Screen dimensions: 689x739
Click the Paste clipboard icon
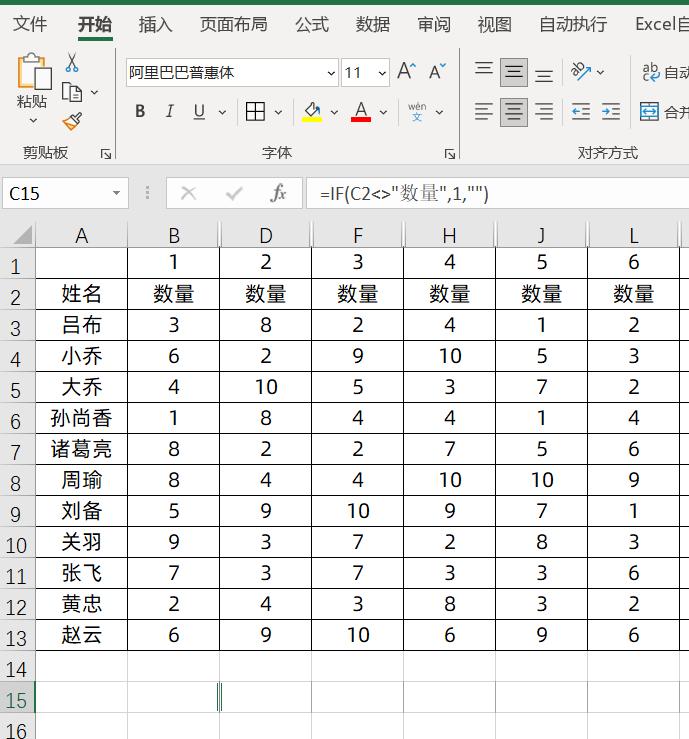tap(34, 72)
